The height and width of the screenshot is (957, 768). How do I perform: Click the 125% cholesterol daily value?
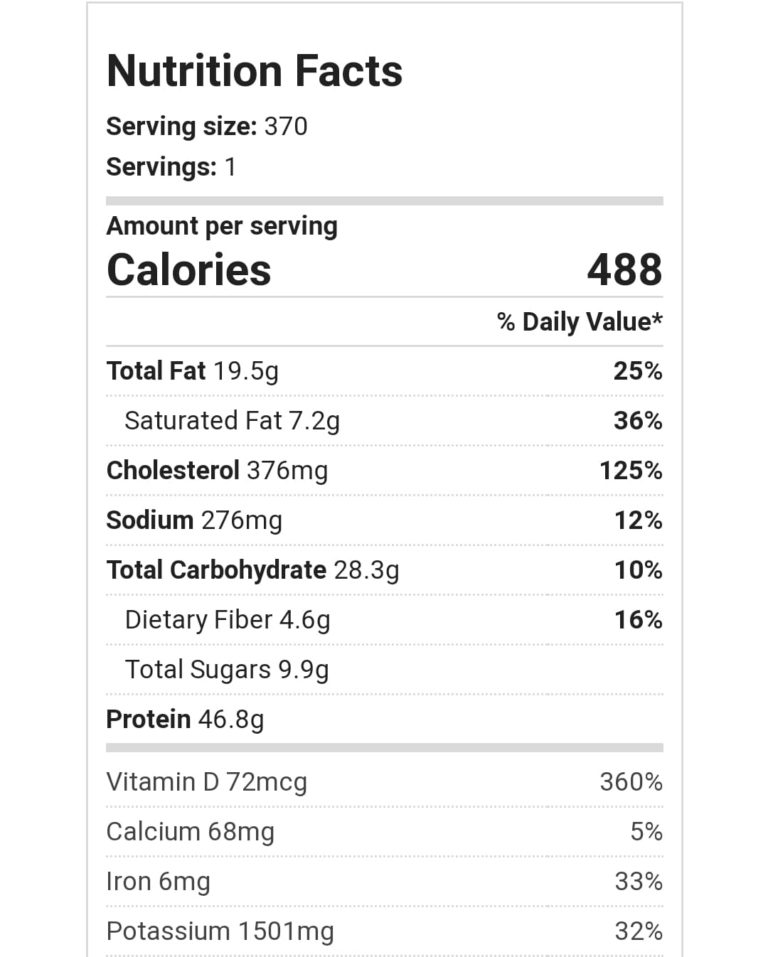[x=630, y=471]
